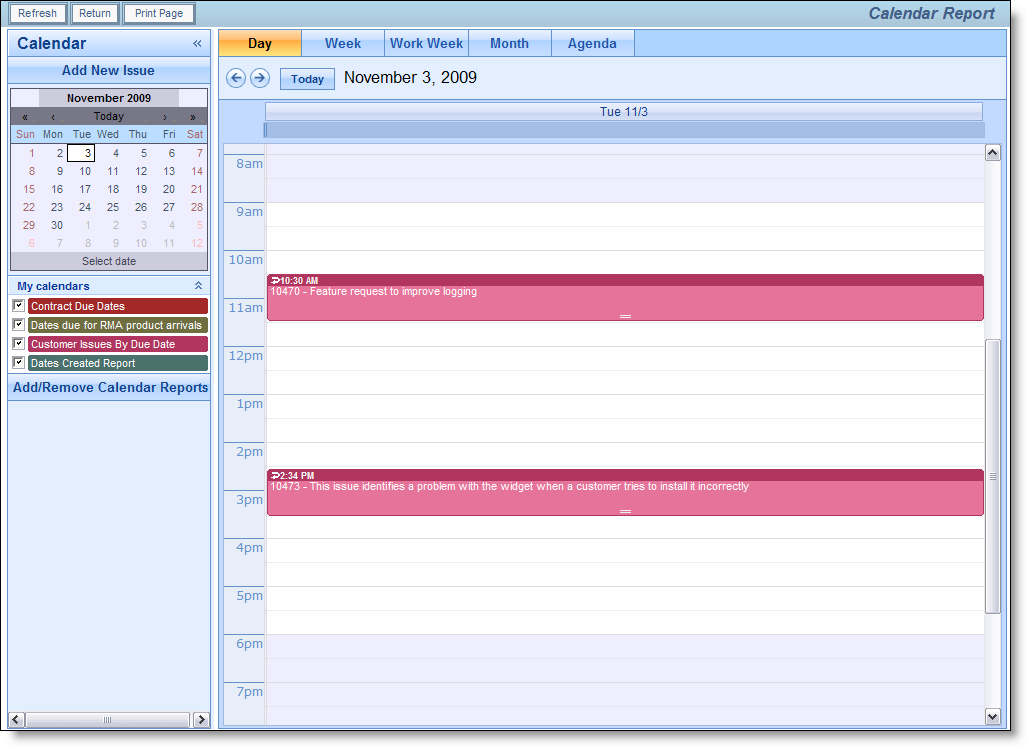Click the Contract Due Dates red label
The image size is (1027, 747).
pos(118,306)
